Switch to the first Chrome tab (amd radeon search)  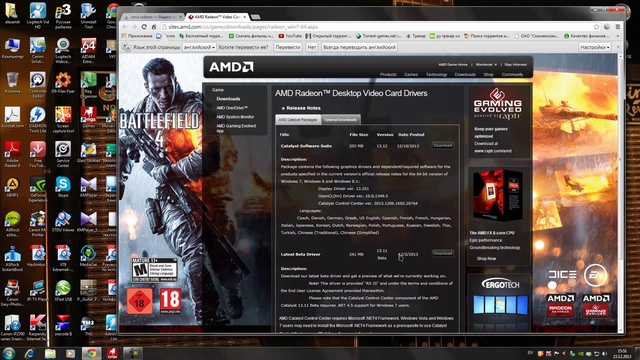(x=153, y=17)
